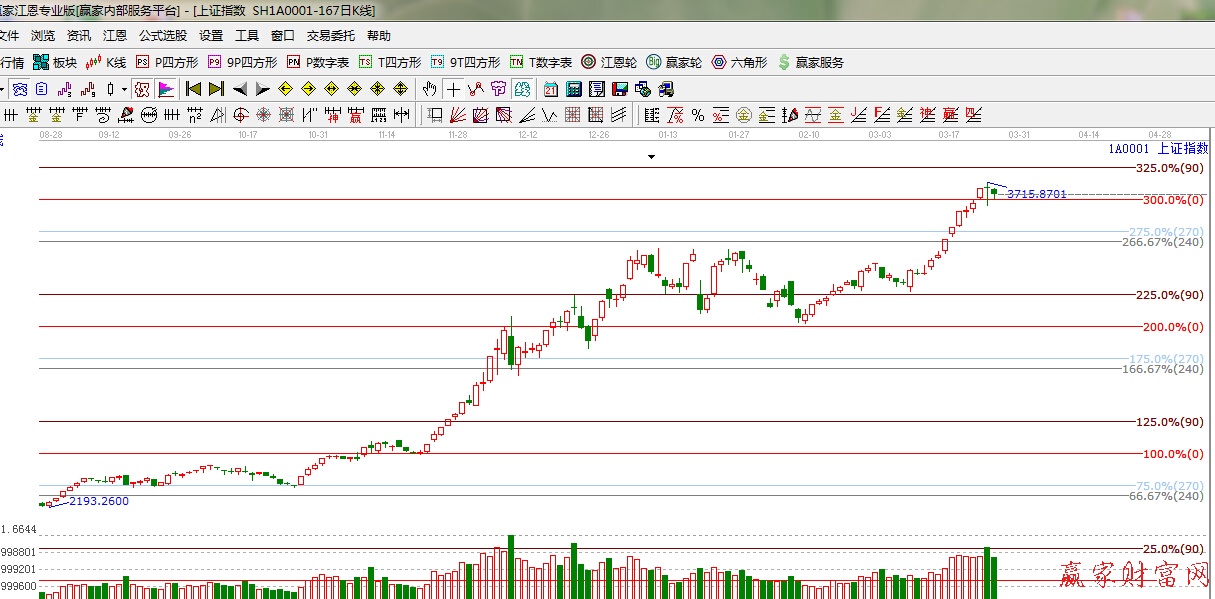Screen dimensions: 1215x599
Task: Open the 公式选股 menu
Action: point(162,35)
